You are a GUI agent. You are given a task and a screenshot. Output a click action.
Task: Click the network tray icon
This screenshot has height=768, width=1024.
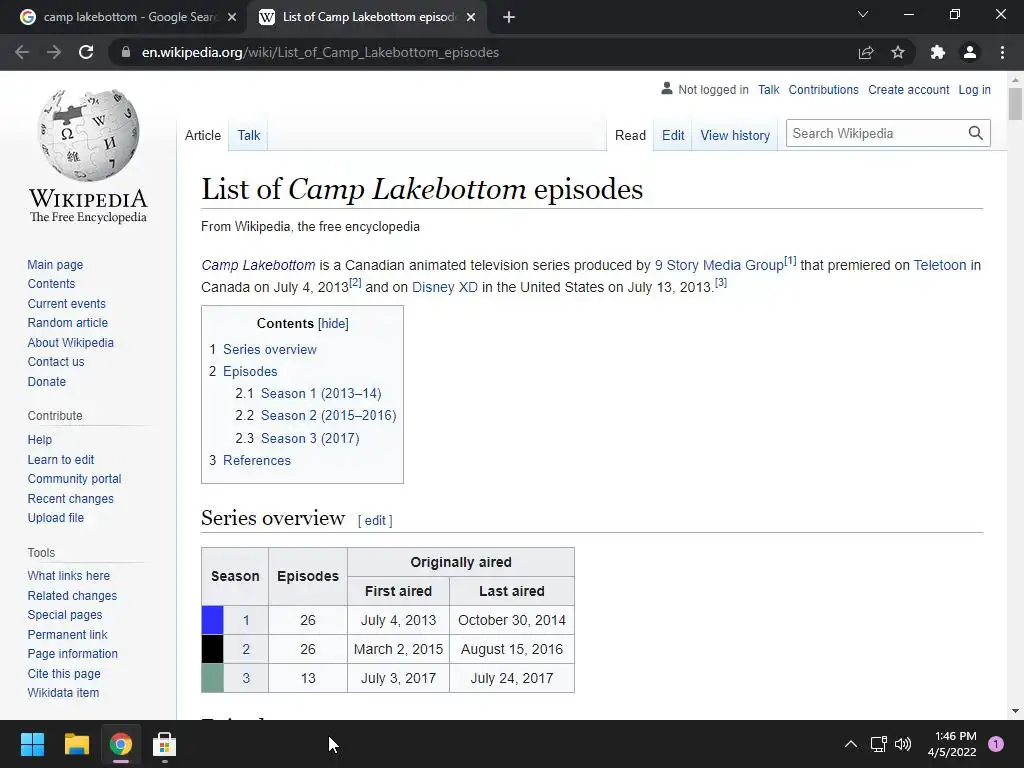(878, 744)
